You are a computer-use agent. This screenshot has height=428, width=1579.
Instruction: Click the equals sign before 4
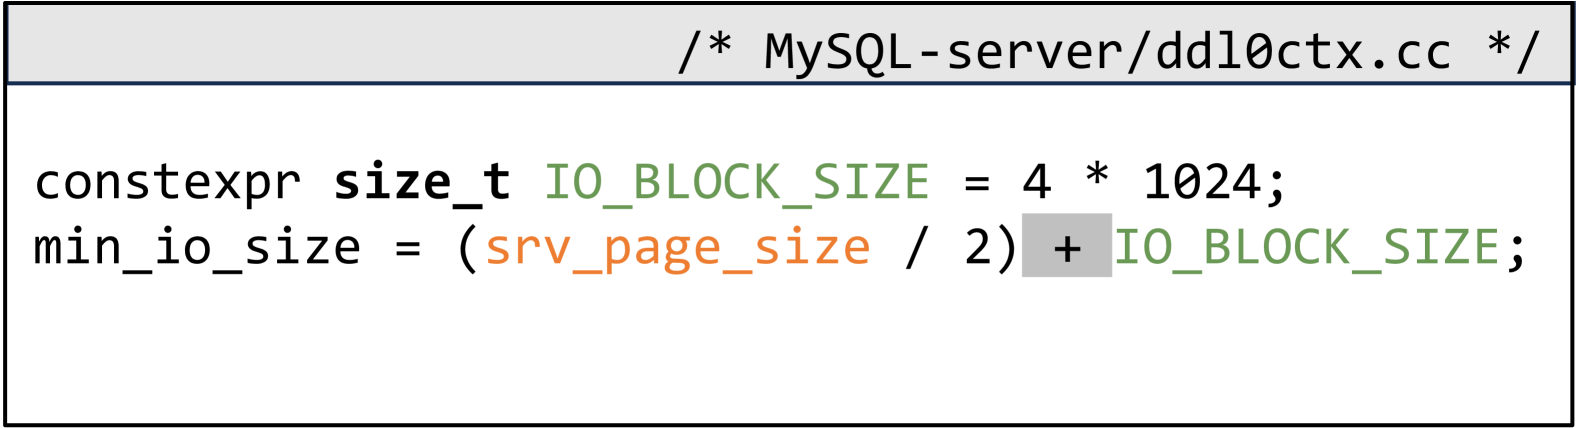click(977, 183)
